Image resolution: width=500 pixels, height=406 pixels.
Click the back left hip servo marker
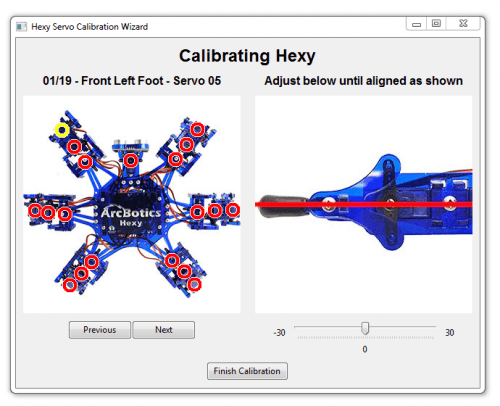coord(91,262)
